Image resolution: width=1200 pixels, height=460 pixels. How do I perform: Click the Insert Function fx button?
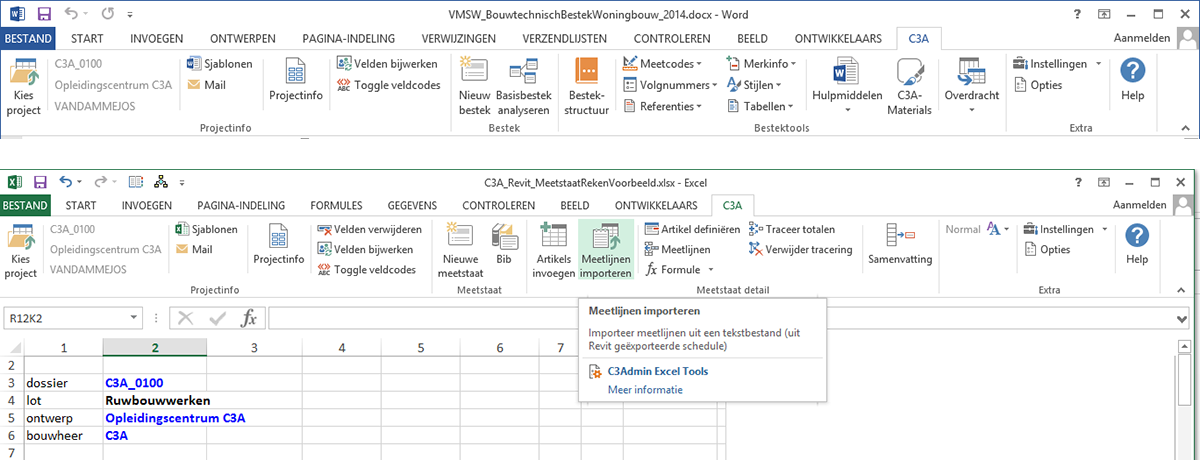click(249, 318)
